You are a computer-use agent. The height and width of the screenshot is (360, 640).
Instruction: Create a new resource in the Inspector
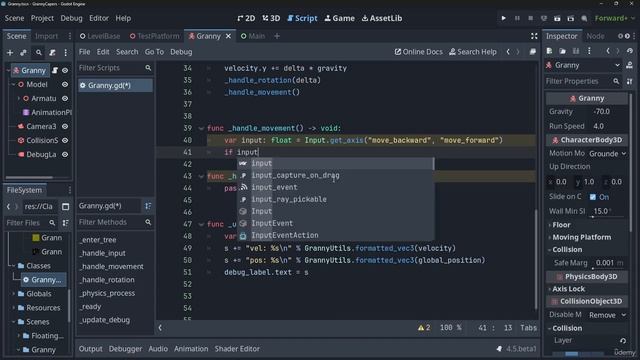pos(549,51)
